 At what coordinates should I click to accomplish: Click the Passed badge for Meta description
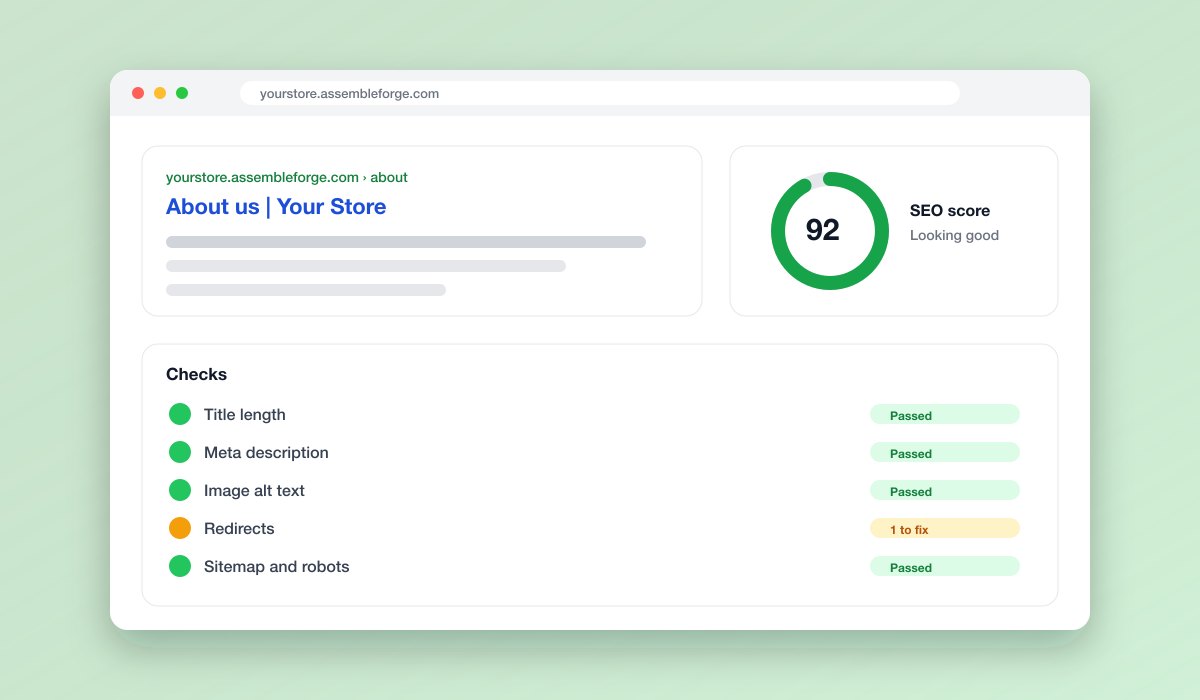pos(945,452)
